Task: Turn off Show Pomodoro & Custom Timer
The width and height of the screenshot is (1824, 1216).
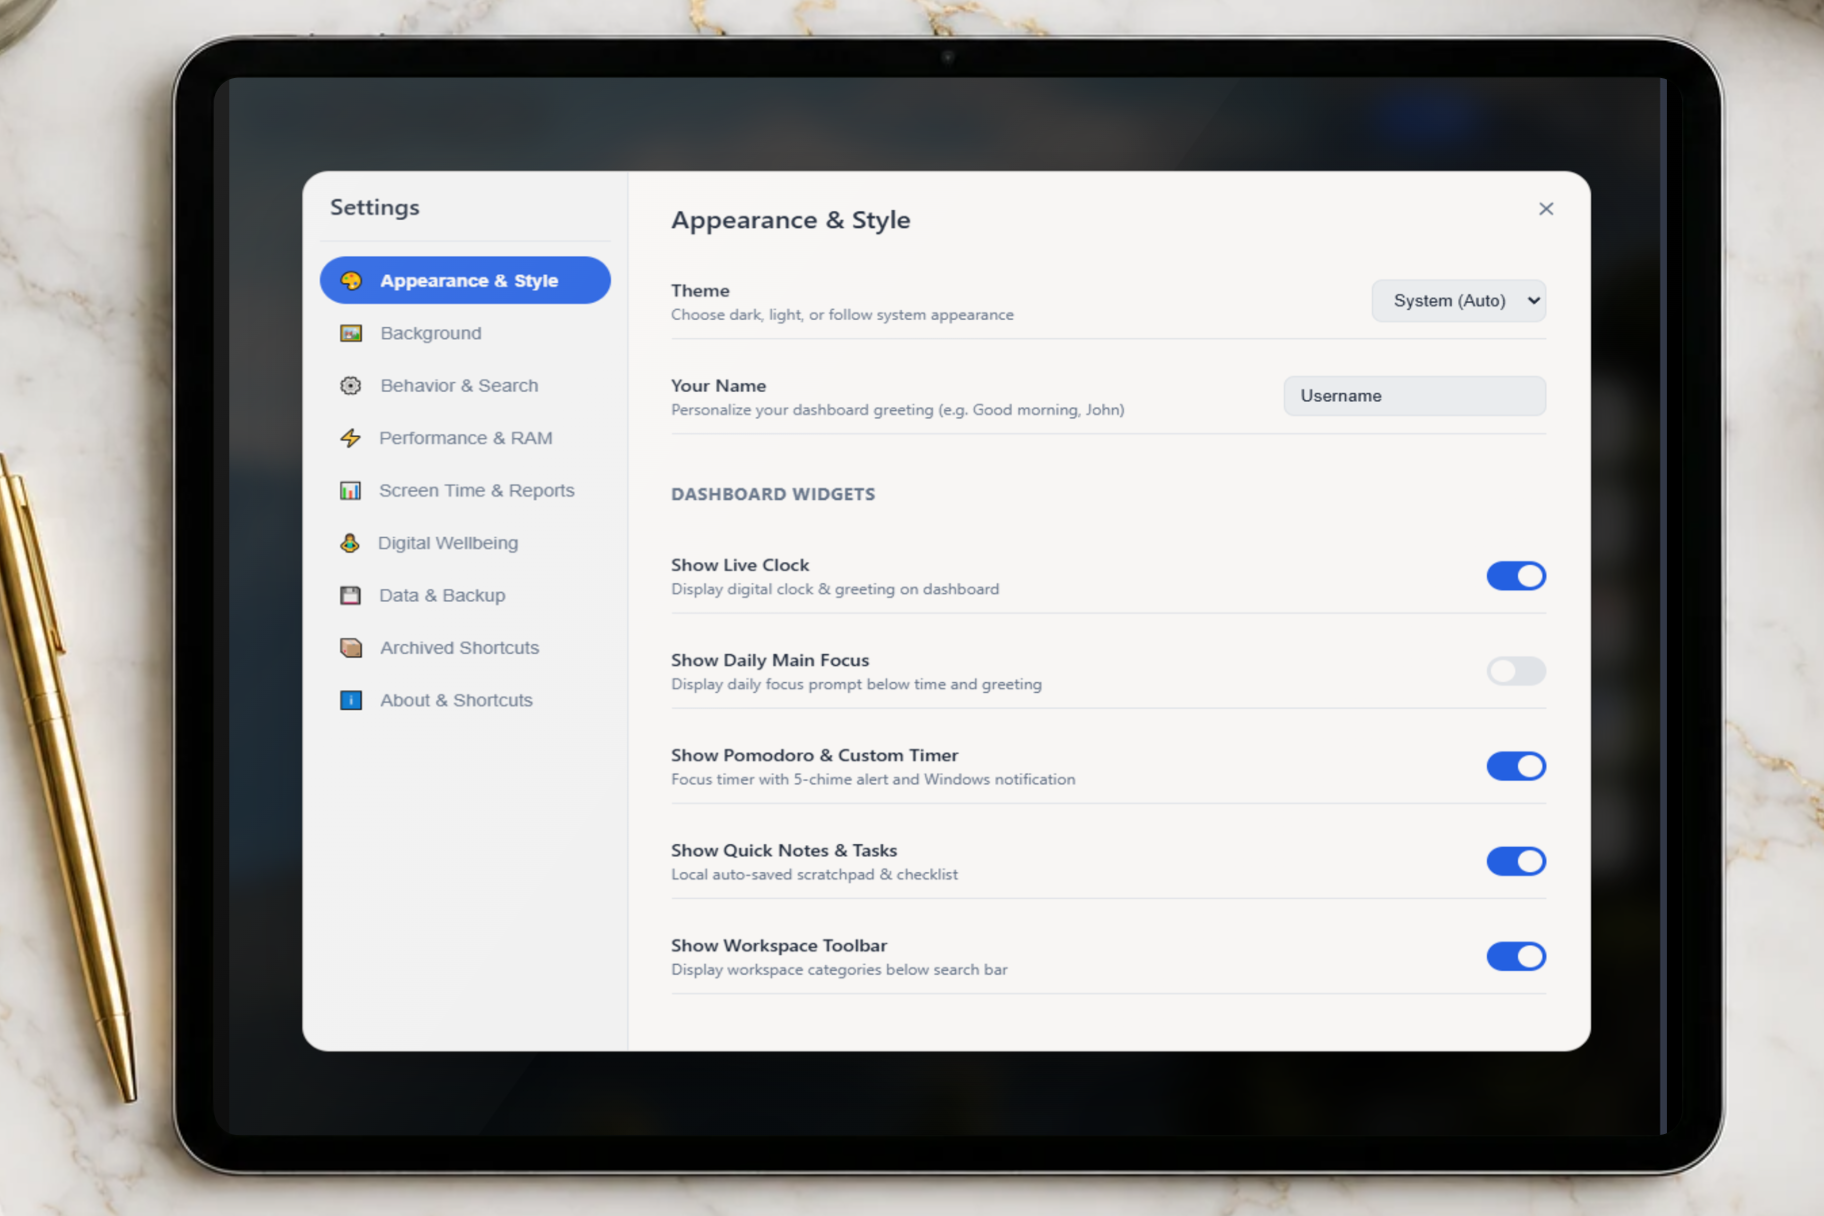Action: pyautogui.click(x=1516, y=766)
